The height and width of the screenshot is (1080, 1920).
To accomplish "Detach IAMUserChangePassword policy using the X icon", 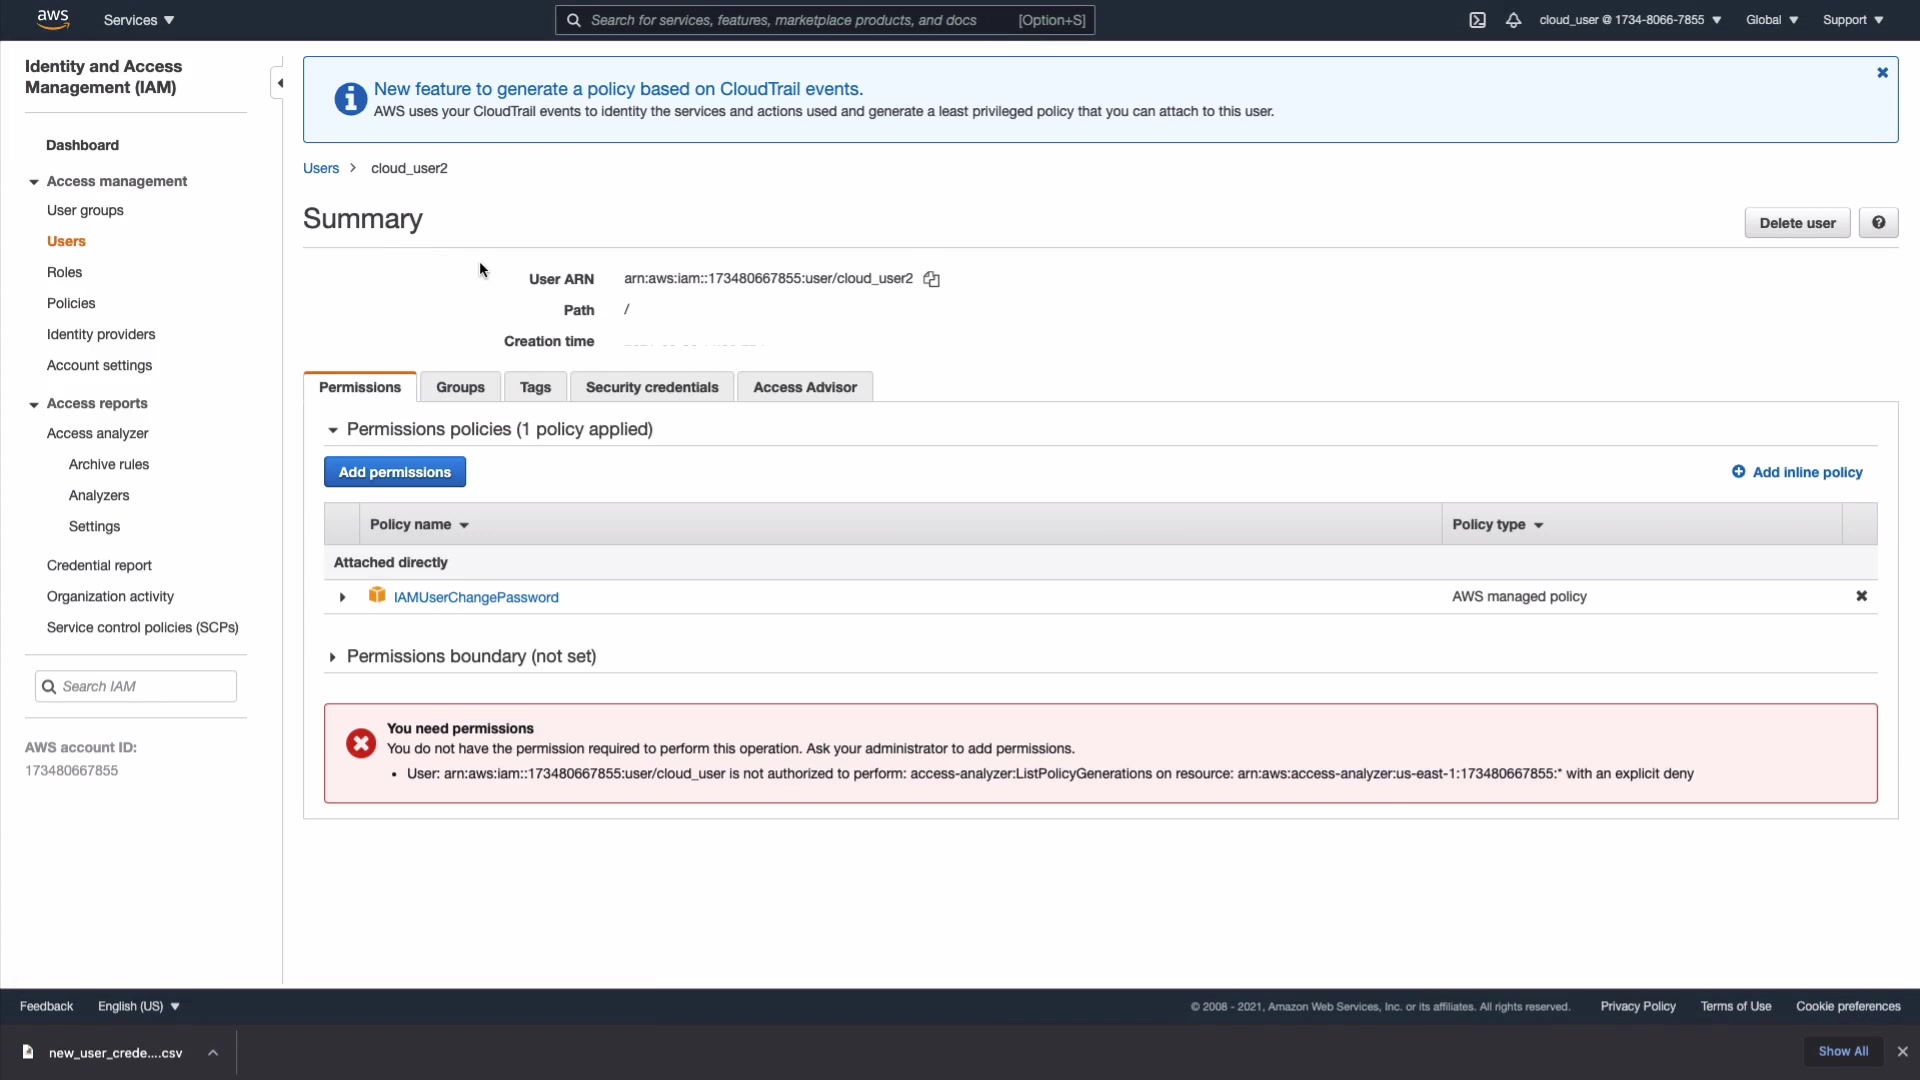I will point(1861,596).
